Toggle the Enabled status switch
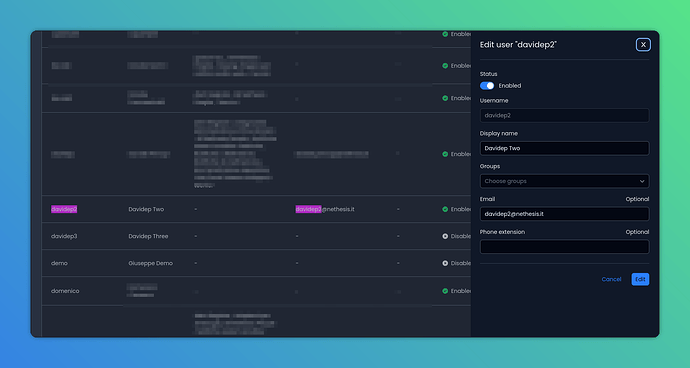The height and width of the screenshot is (368, 690). click(487, 86)
